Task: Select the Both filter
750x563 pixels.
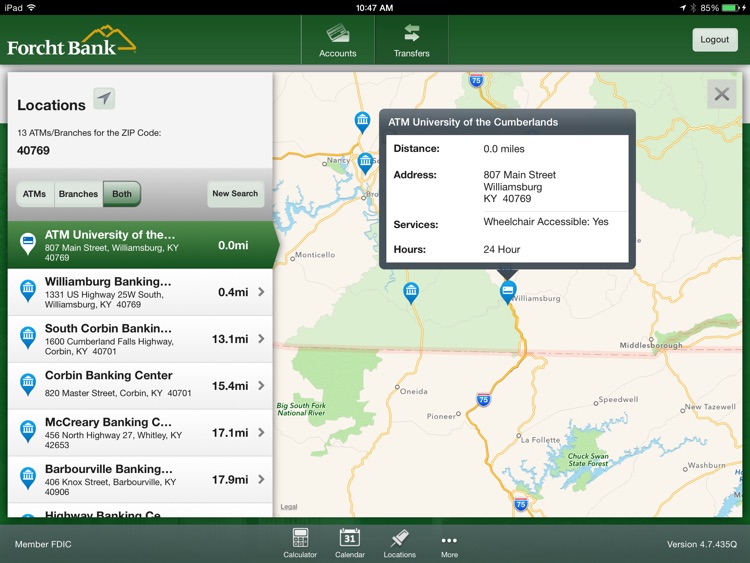Action: tap(122, 194)
